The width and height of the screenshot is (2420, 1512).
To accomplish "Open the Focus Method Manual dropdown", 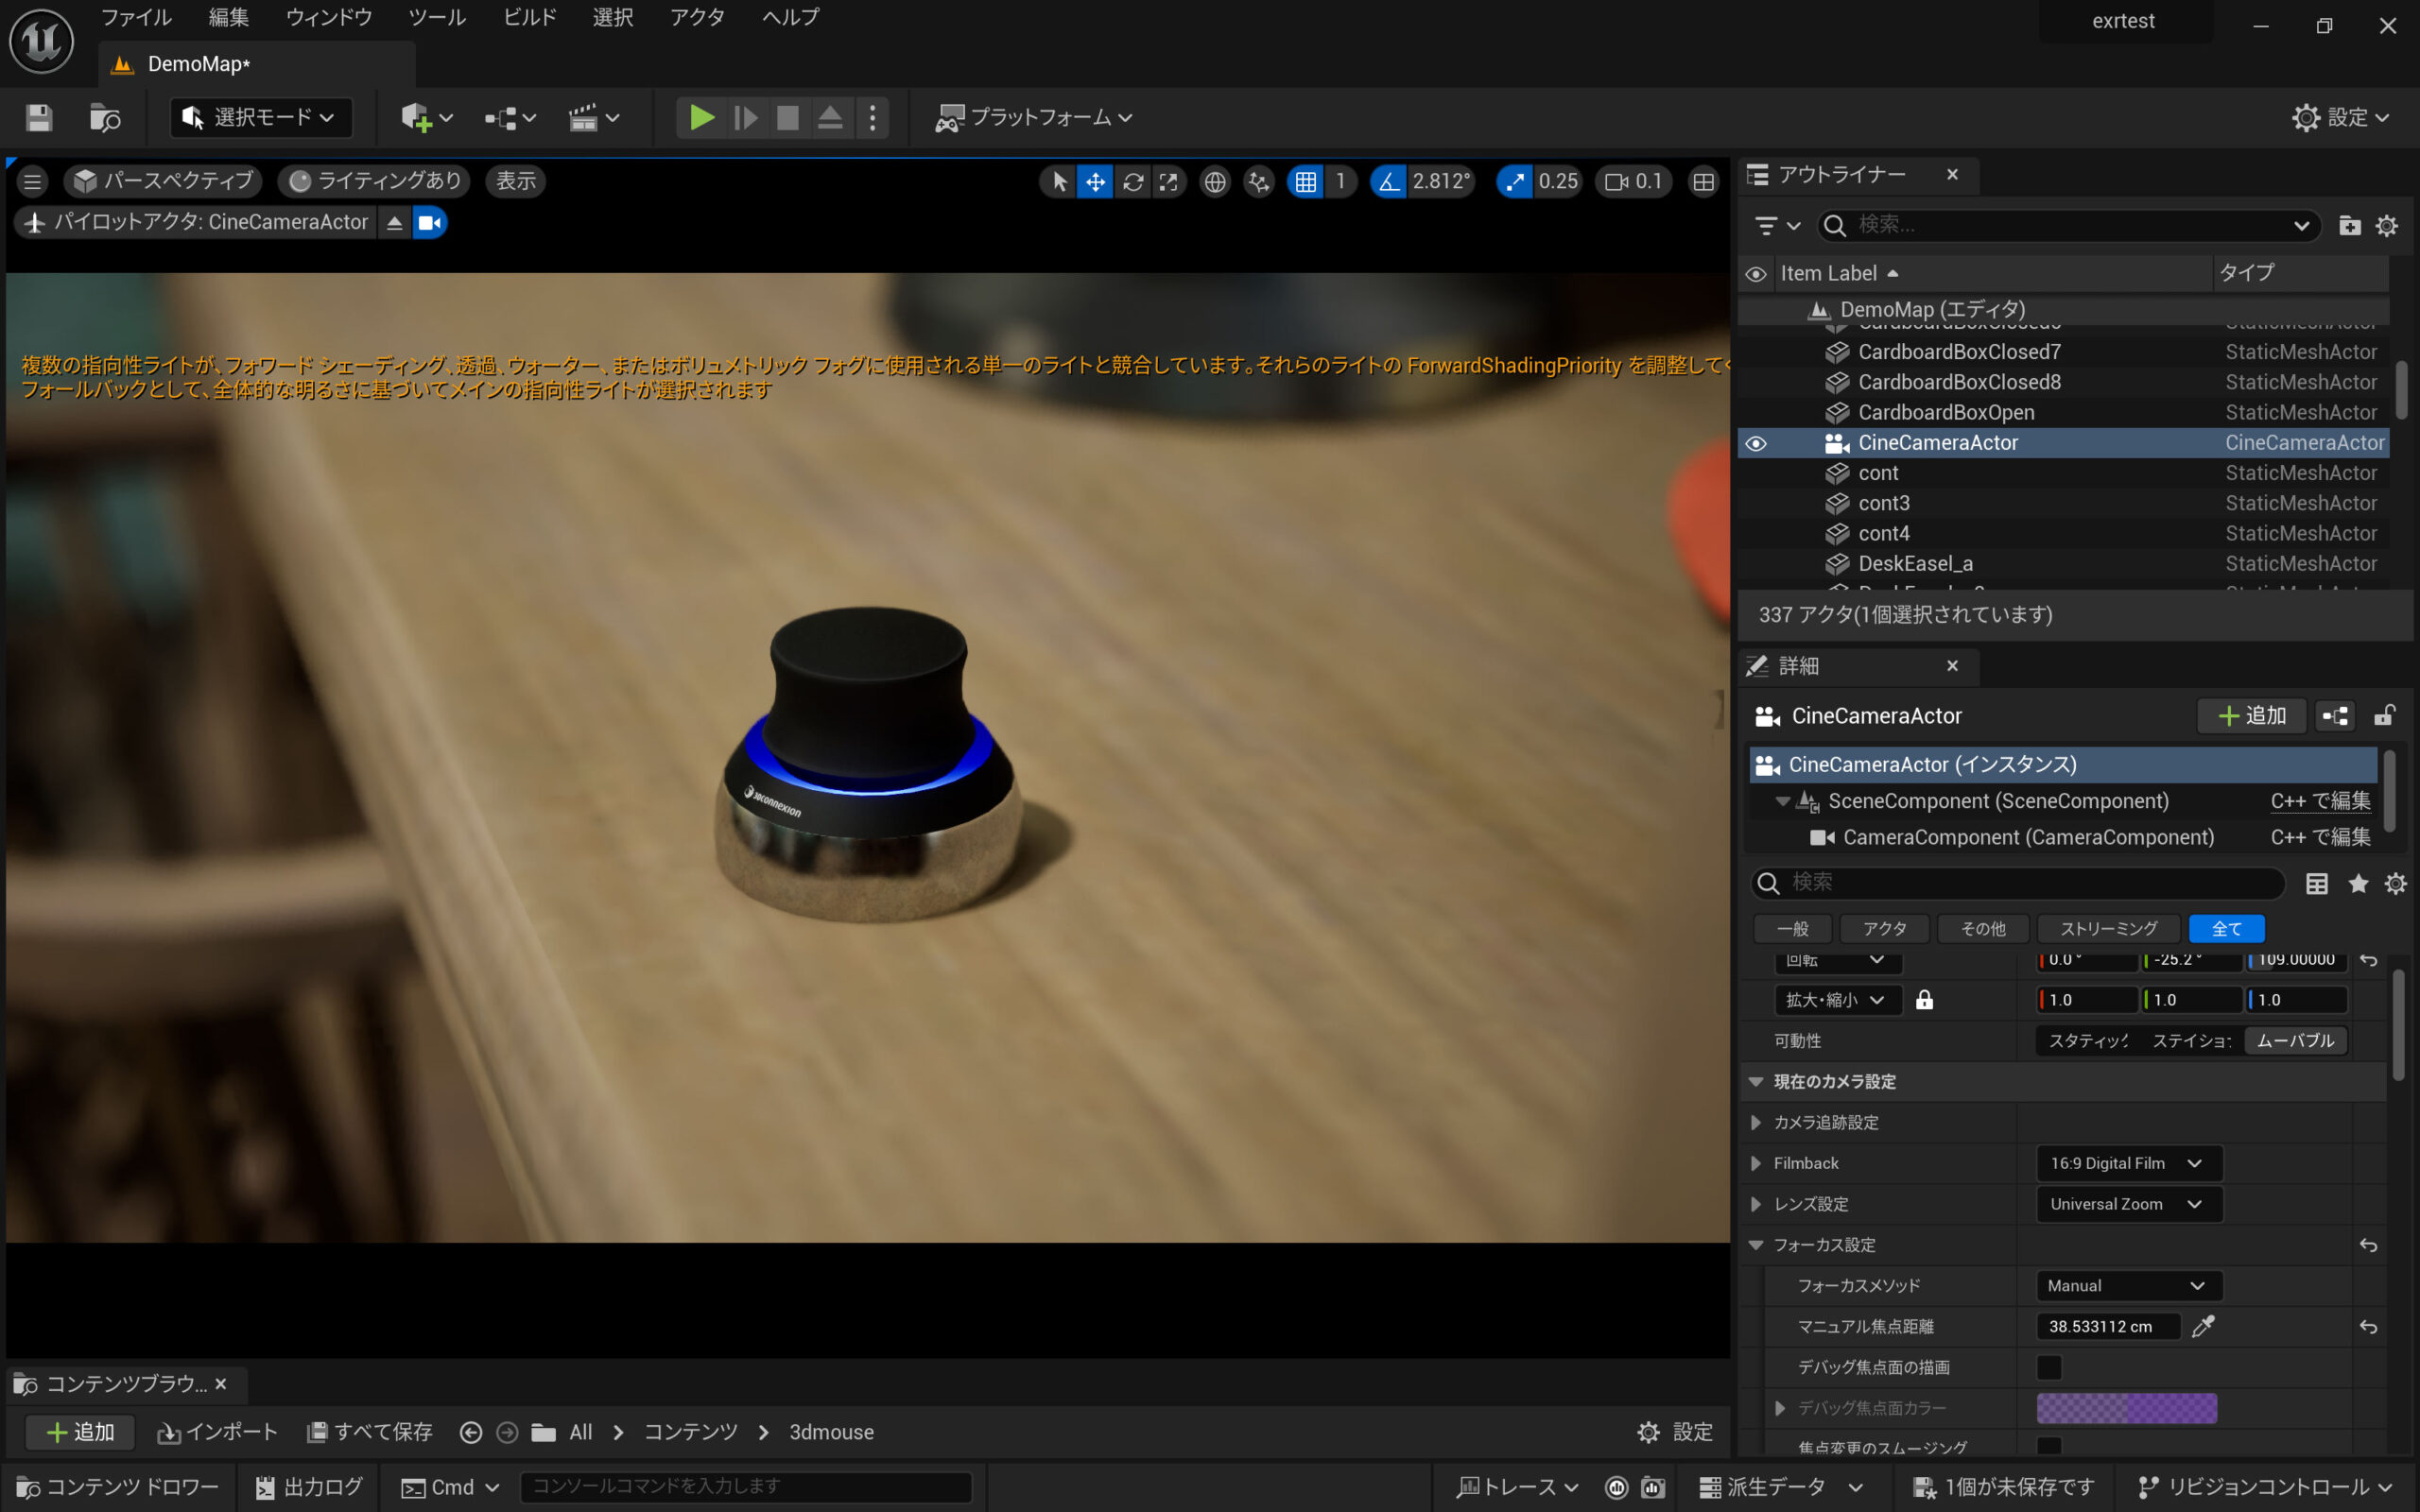I will tap(2127, 1285).
